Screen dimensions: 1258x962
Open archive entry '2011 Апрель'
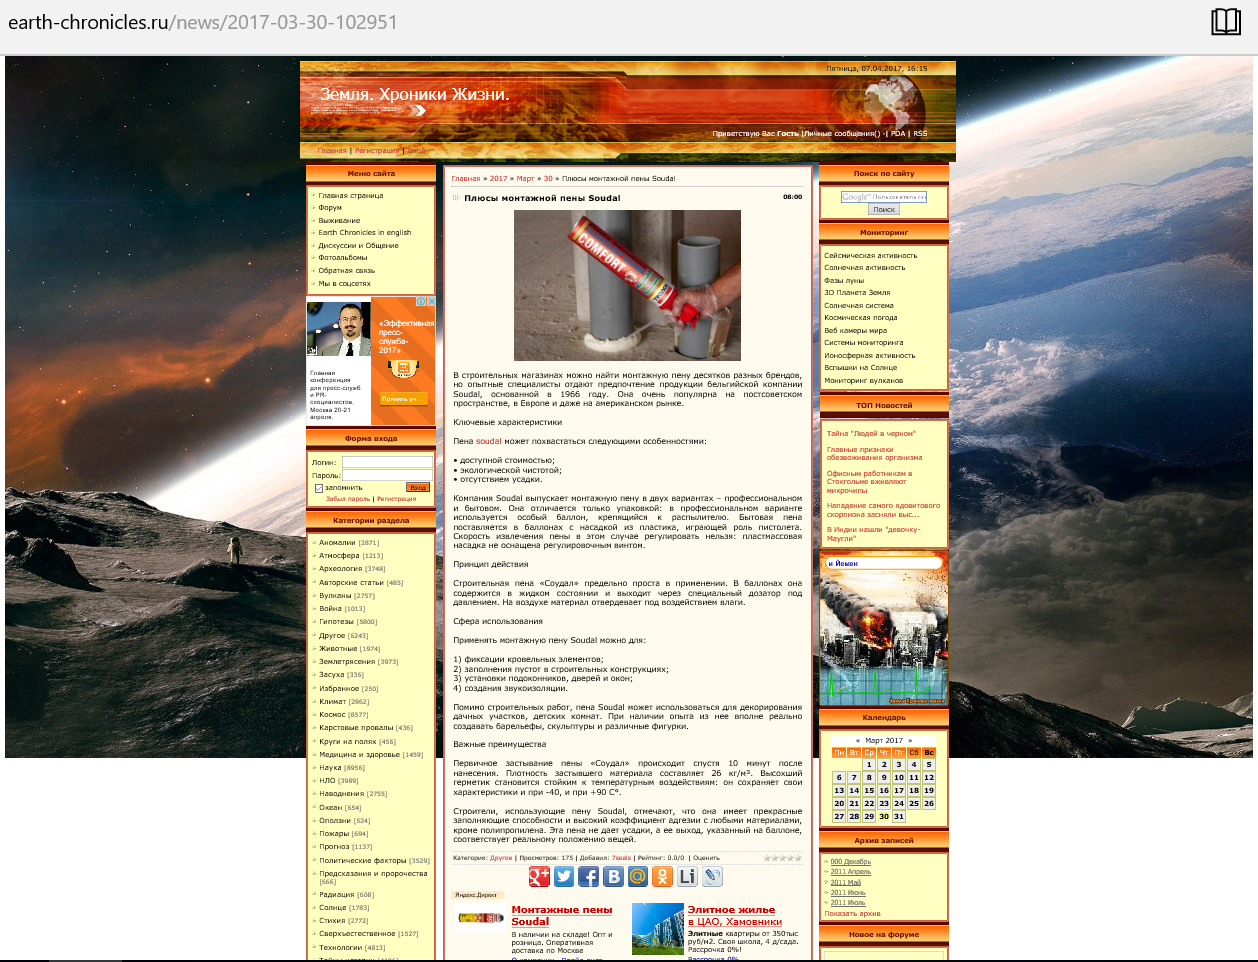[x=851, y=872]
